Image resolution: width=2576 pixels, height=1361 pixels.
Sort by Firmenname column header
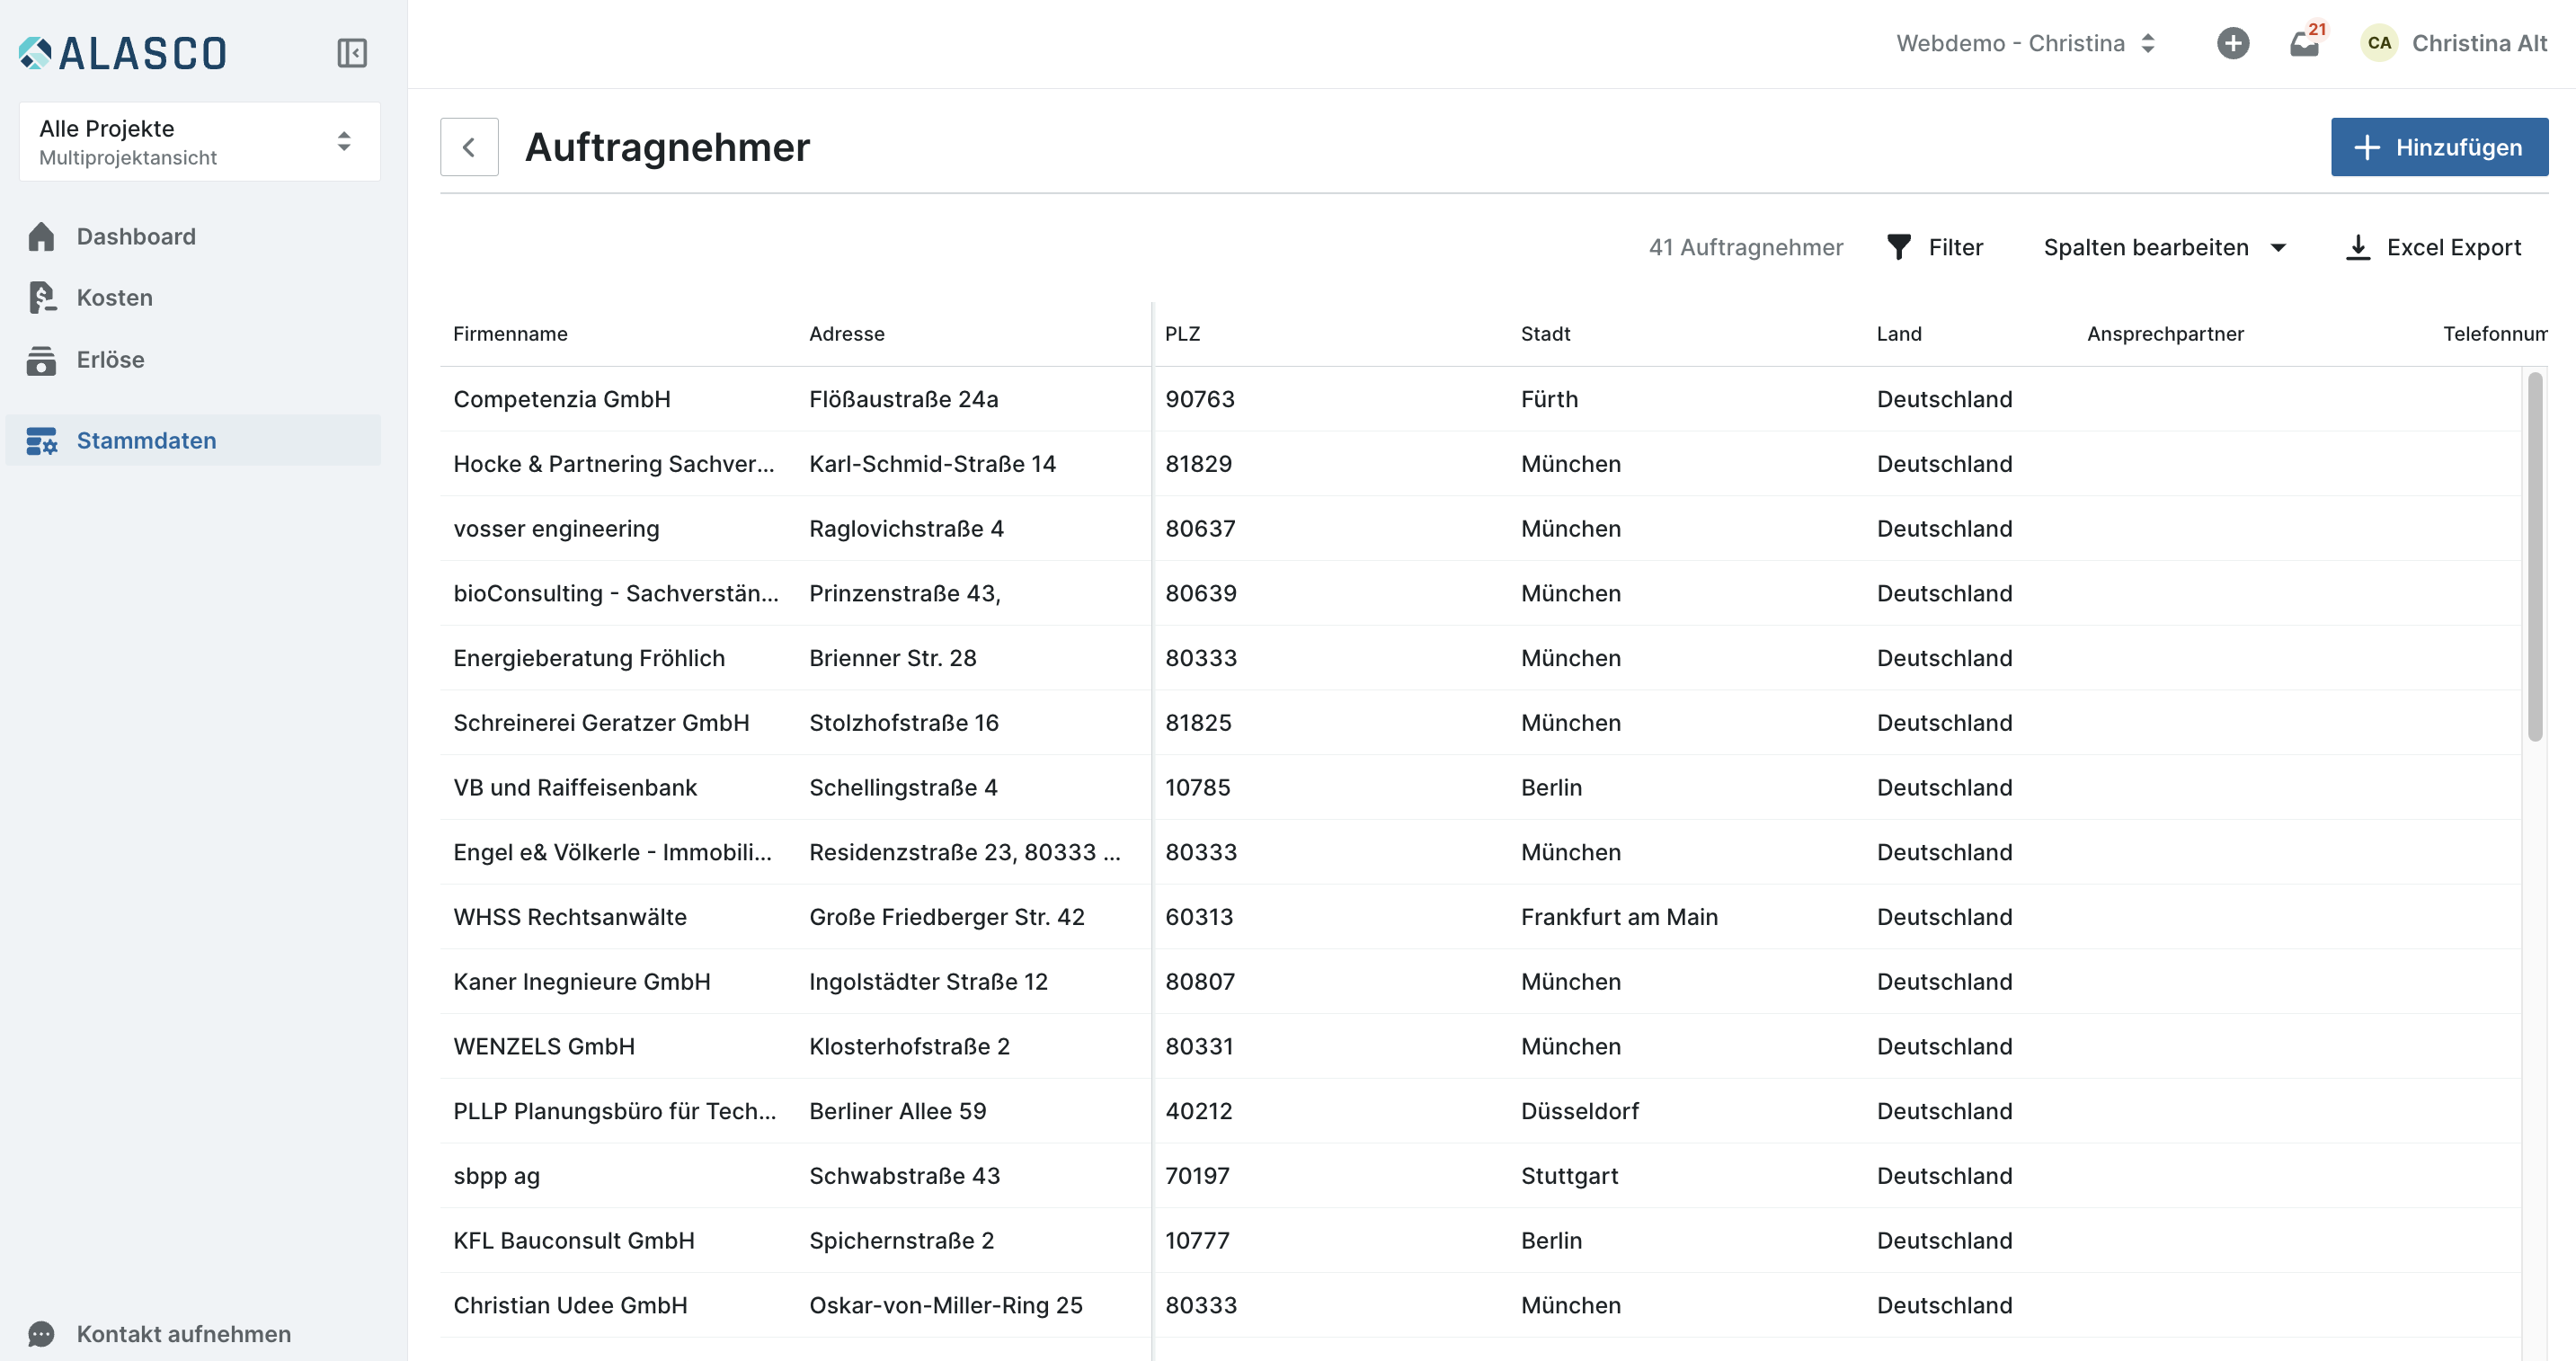click(510, 334)
